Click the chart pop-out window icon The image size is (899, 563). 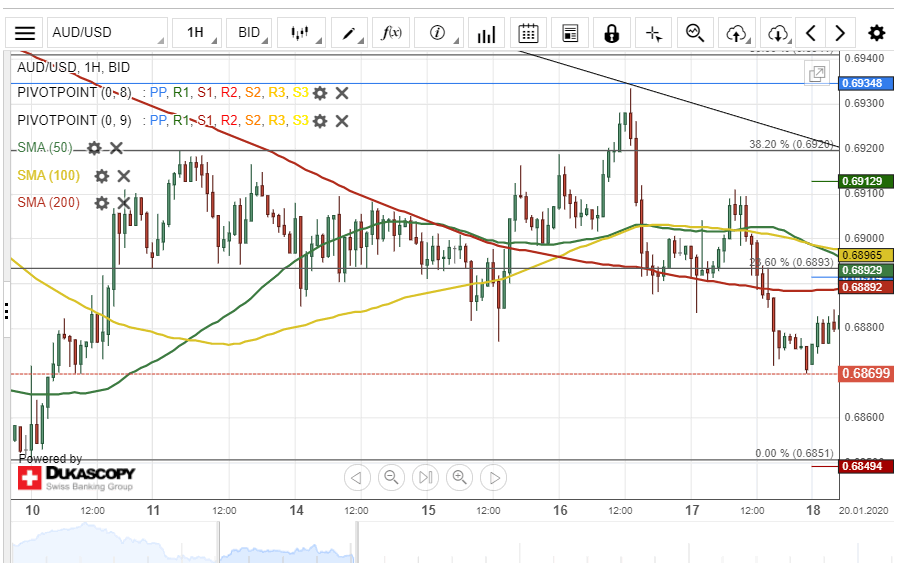pos(817,73)
